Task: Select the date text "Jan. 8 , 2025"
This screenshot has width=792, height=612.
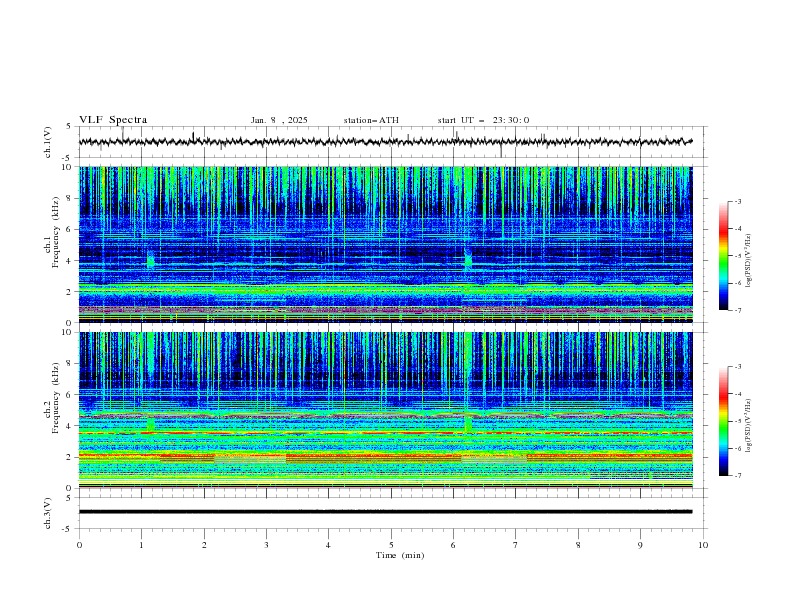Action: [x=279, y=120]
